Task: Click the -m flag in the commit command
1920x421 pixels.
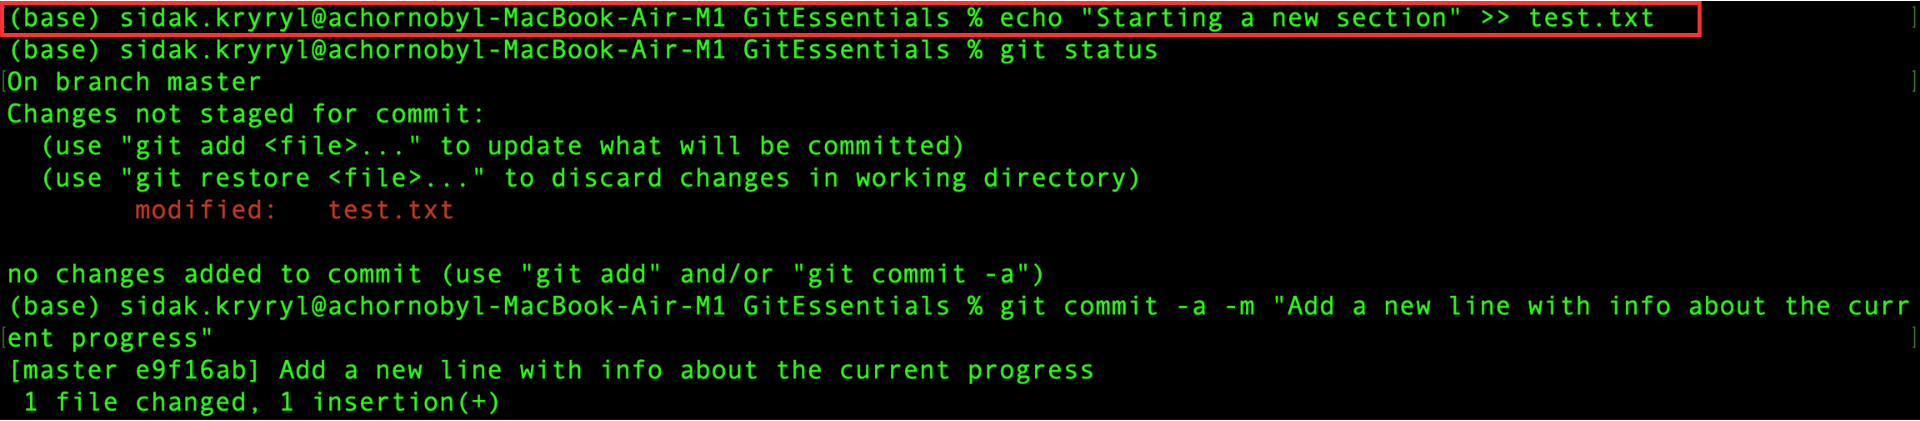Action: 1239,306
